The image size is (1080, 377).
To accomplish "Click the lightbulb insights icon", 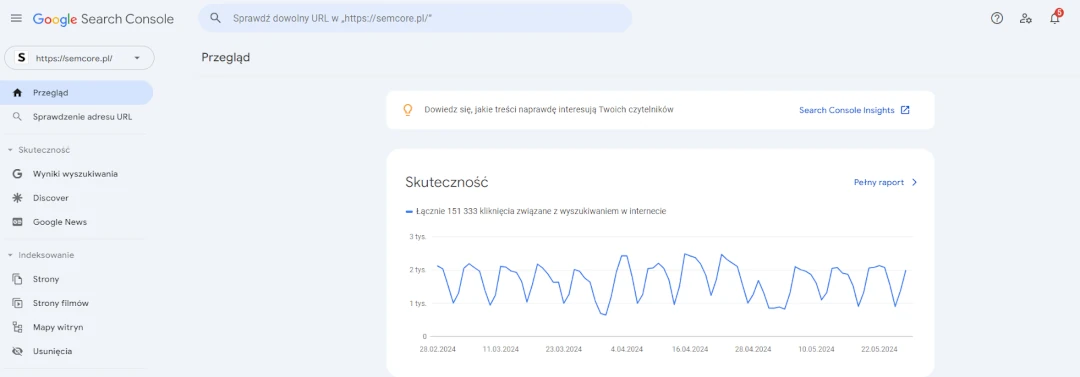I will pyautogui.click(x=407, y=110).
